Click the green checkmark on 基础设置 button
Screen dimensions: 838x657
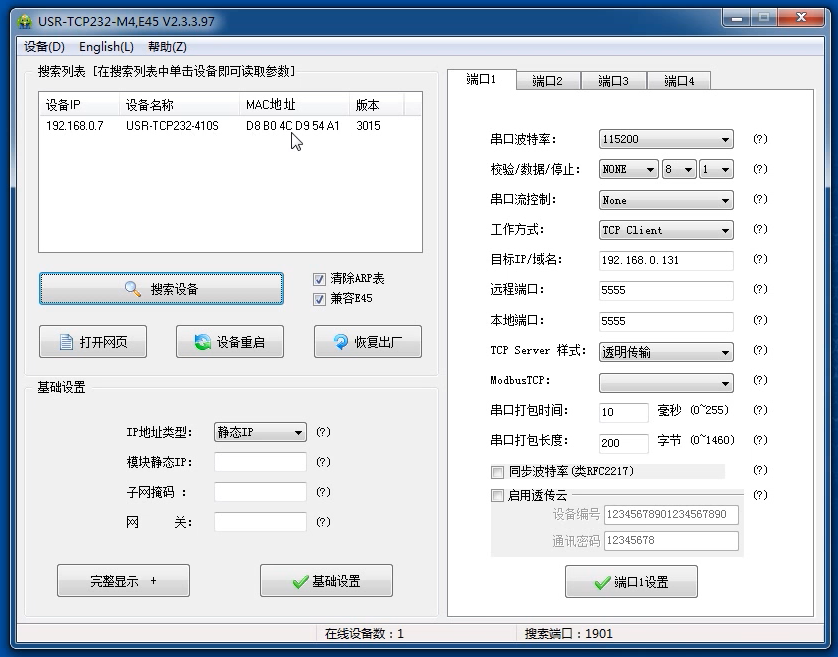(299, 580)
